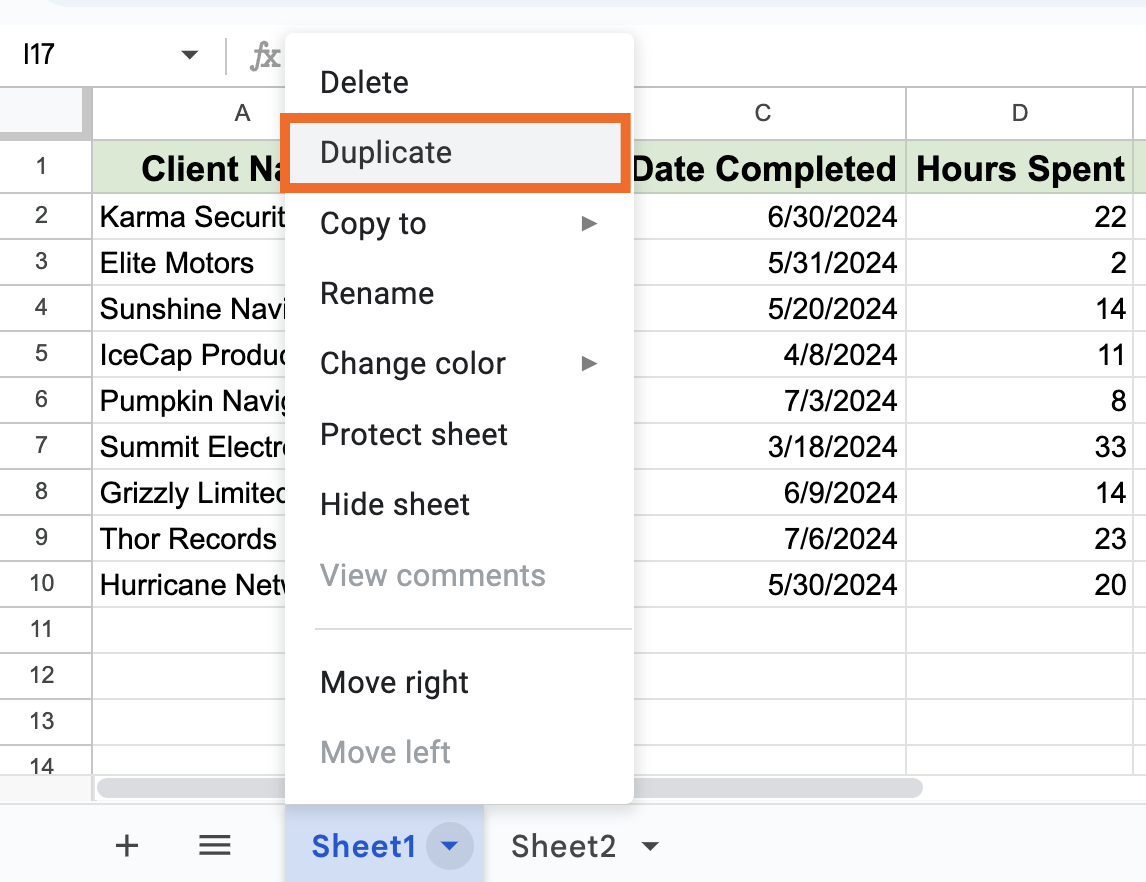The image size is (1146, 882).
Task: Expand the Copy to submenu arrow
Action: [x=589, y=224]
